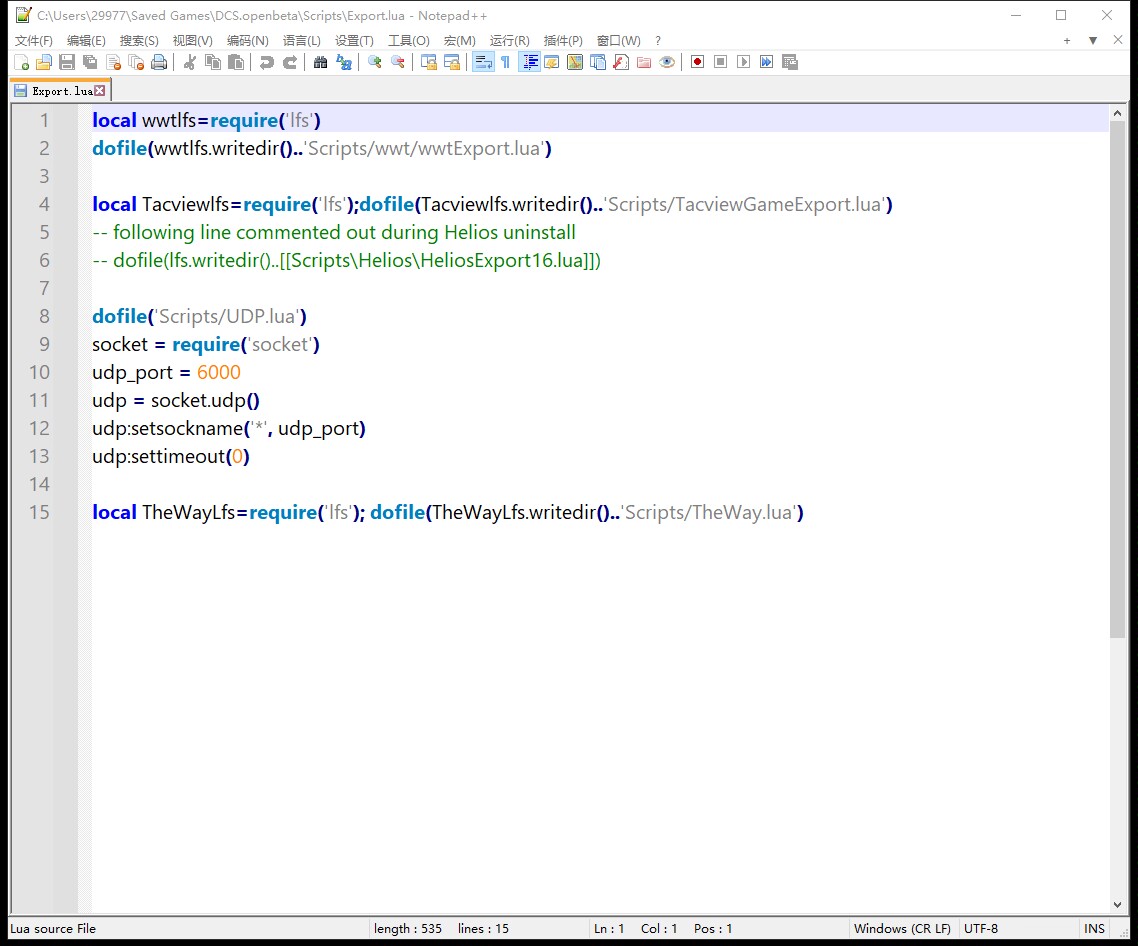Viewport: 1138px width, 946px height.
Task: Click the Zoom Out magnifier icon
Action: [x=397, y=62]
